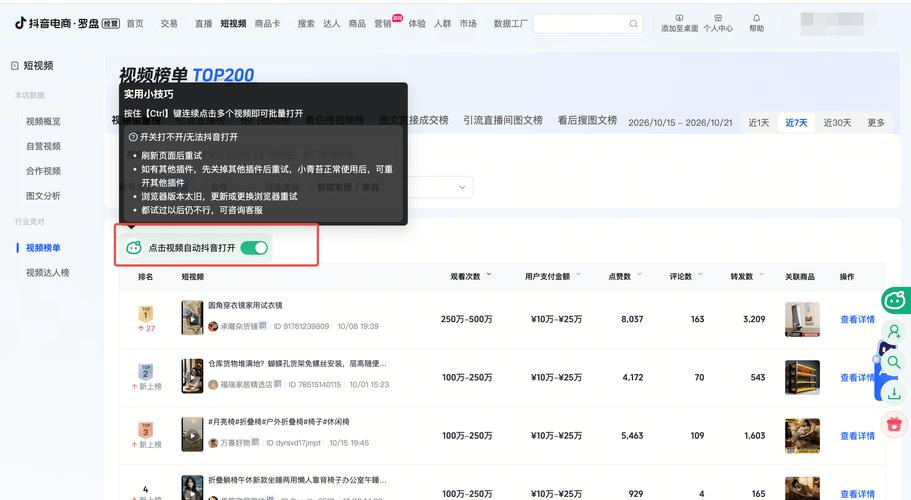Open 圆角穿衣镜家用试衣镜 video title

click(x=245, y=305)
